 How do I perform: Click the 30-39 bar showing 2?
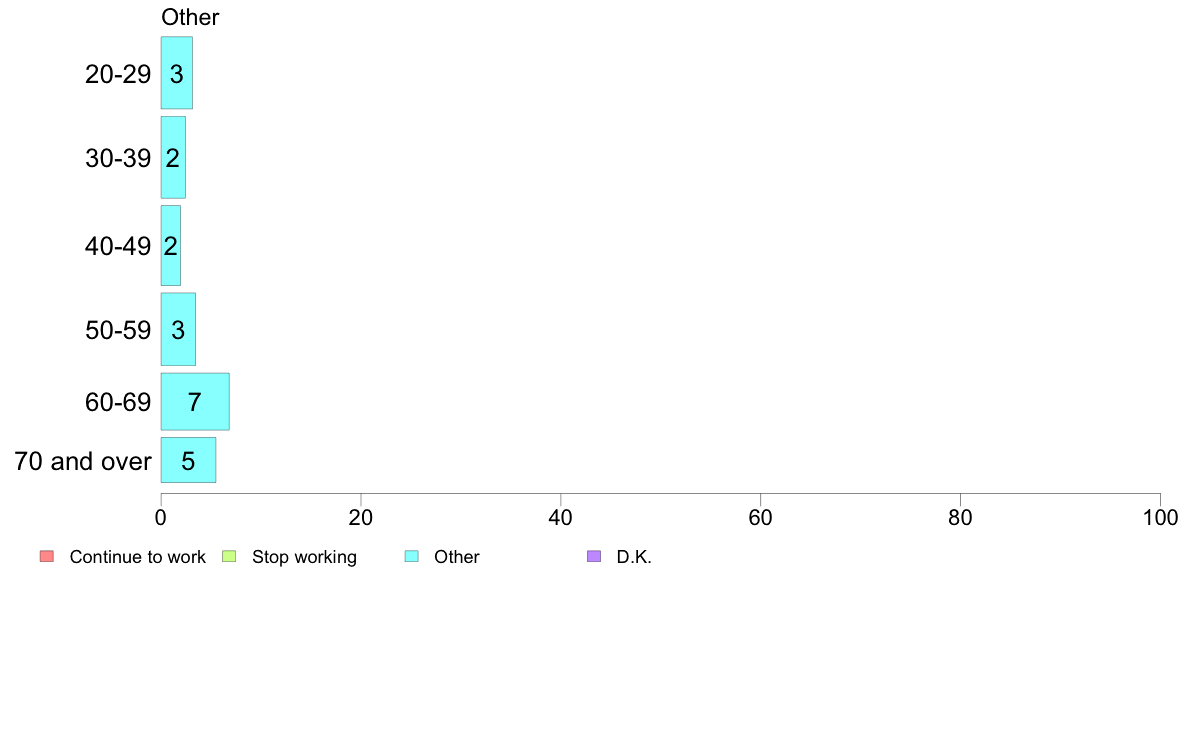tap(173, 158)
